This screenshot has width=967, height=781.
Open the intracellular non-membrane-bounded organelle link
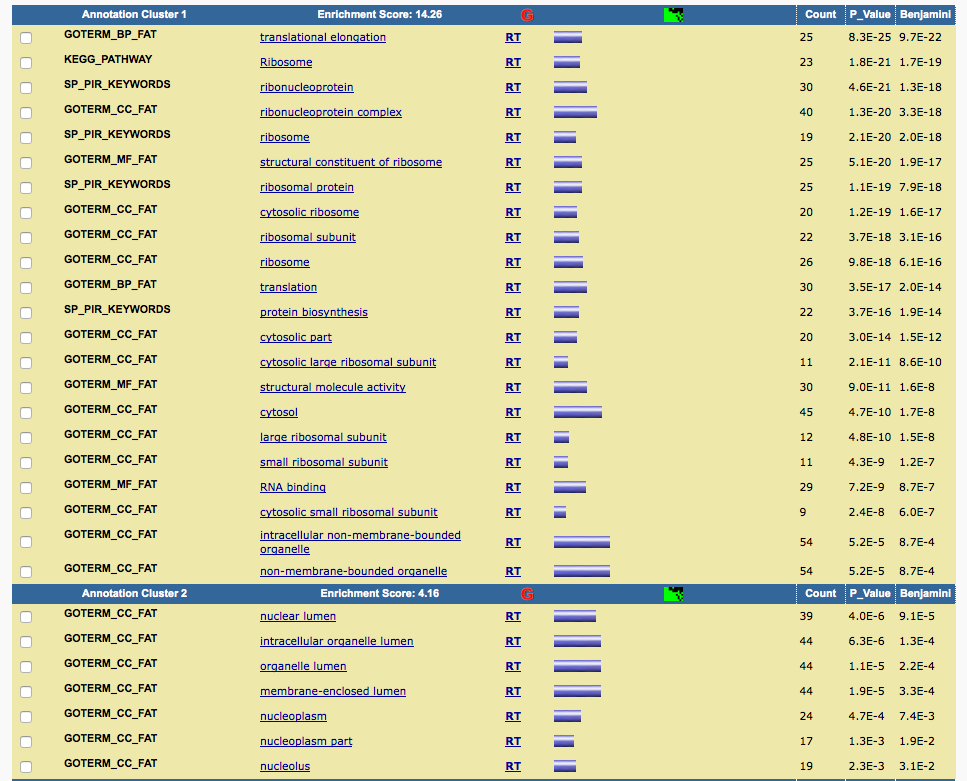[360, 542]
